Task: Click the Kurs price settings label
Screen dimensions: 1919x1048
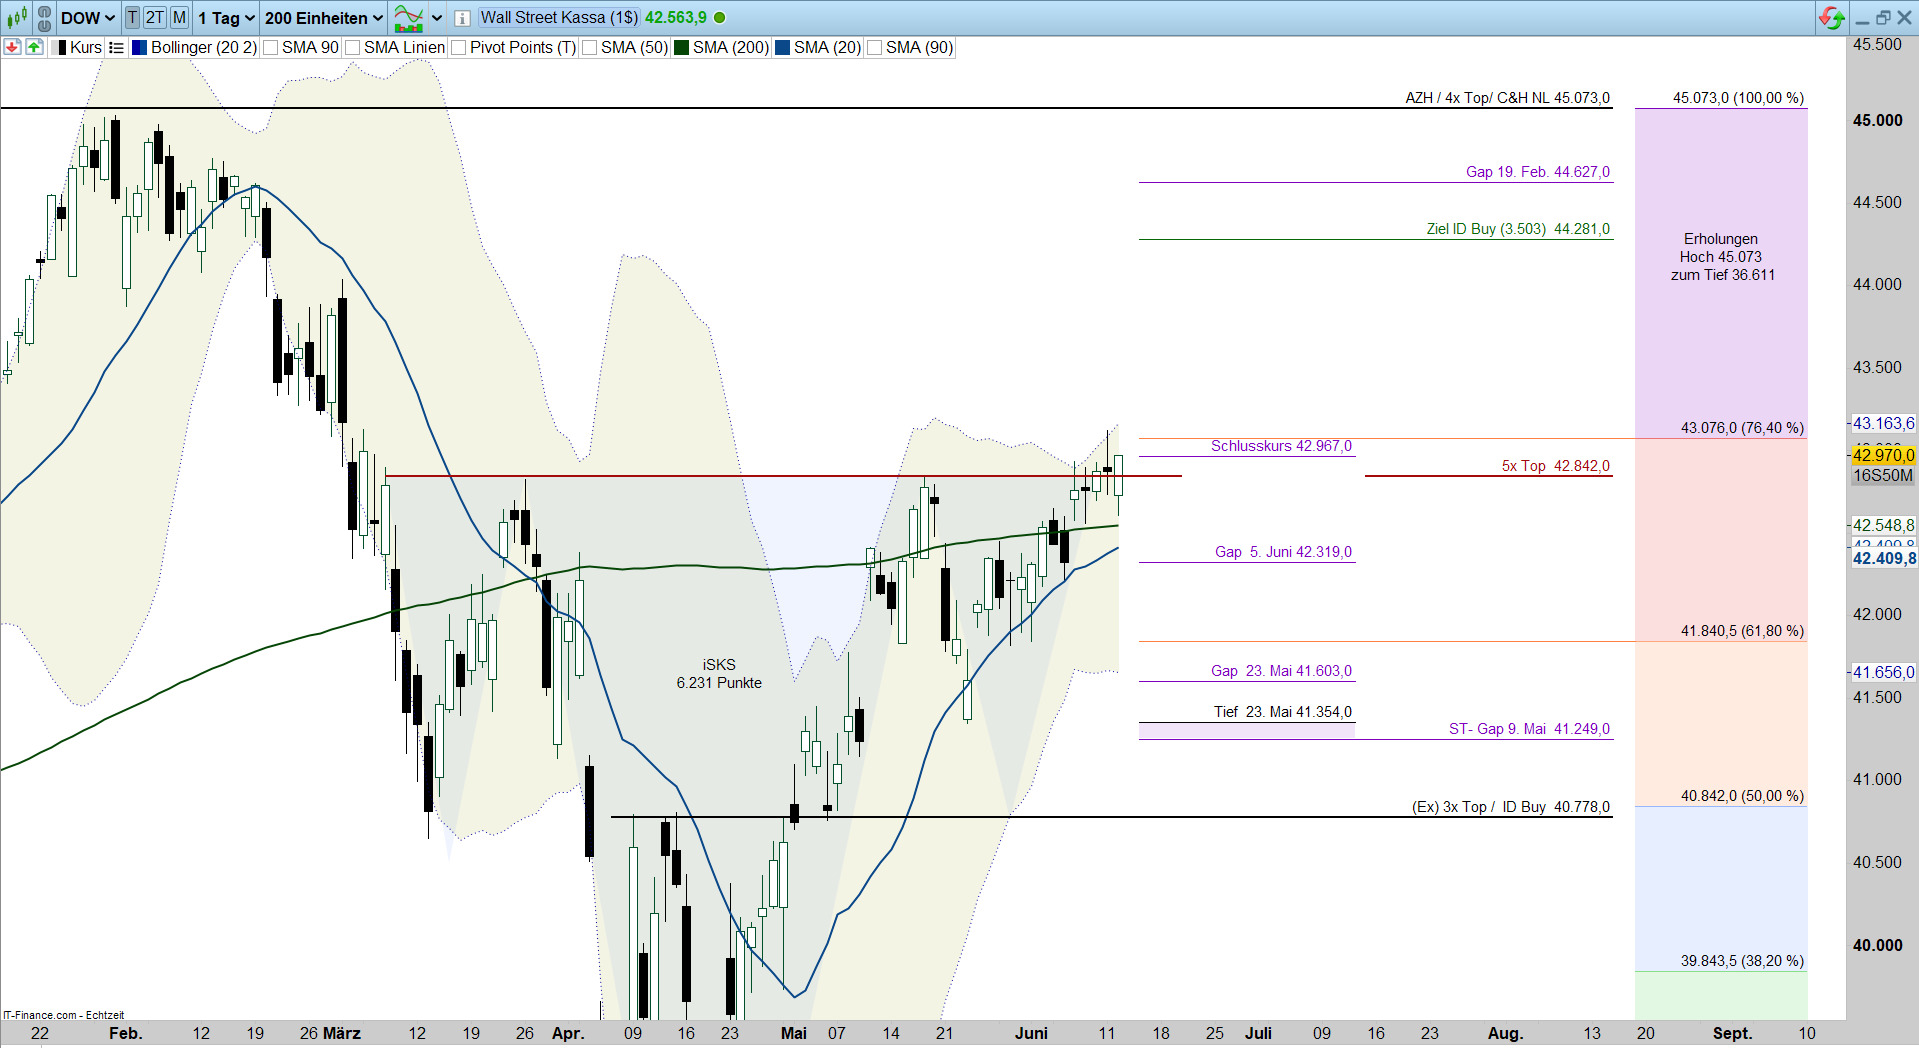Action: (86, 47)
